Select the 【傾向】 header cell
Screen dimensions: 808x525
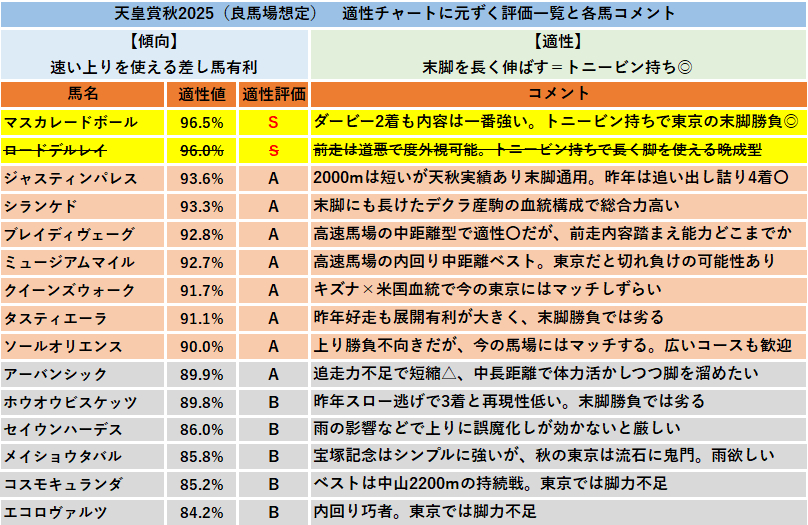pyautogui.click(x=154, y=42)
